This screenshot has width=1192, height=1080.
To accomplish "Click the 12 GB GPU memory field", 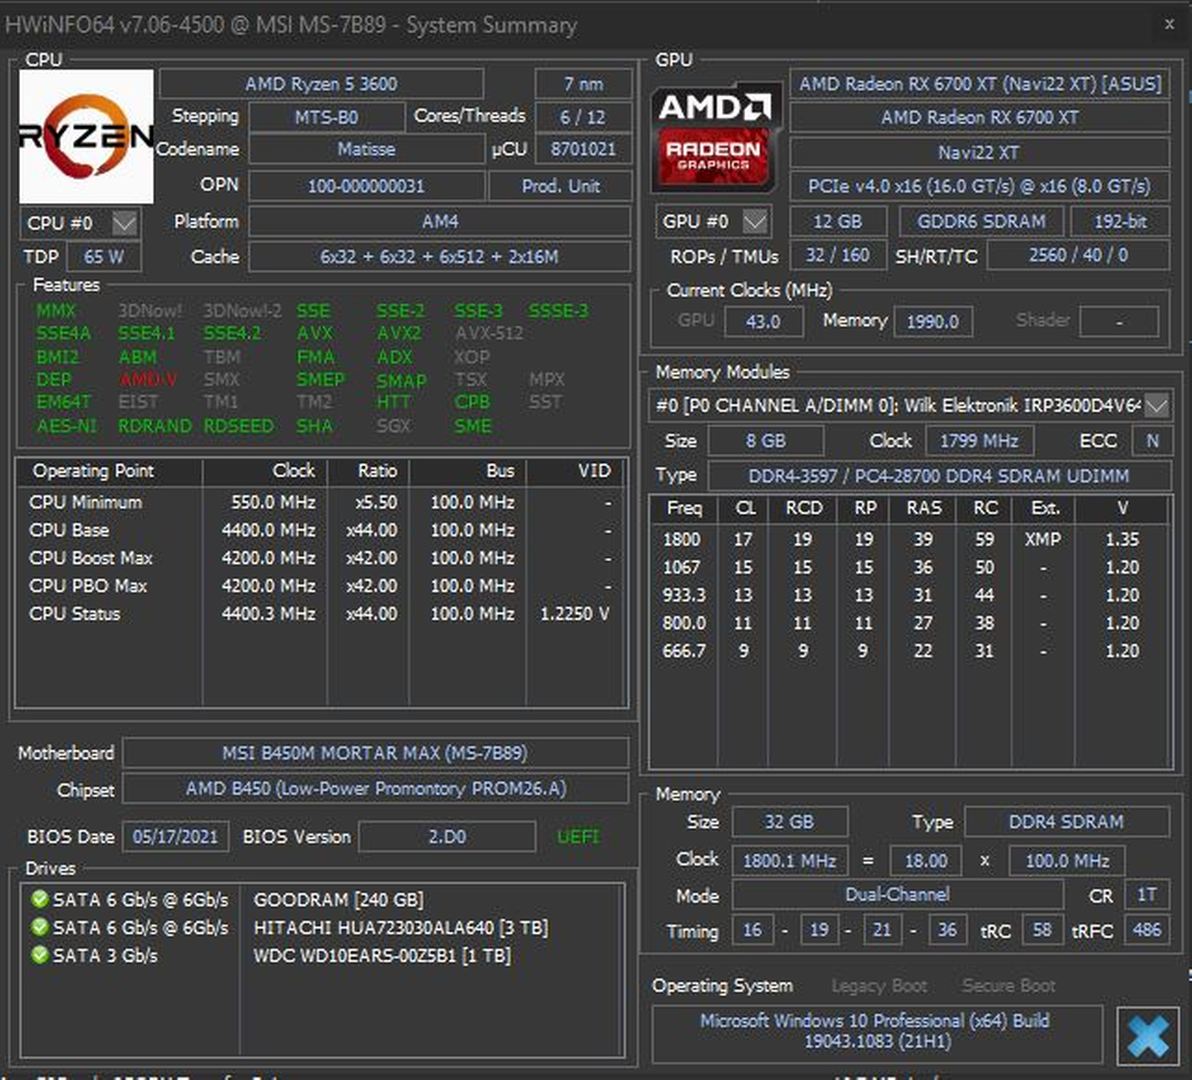I will (838, 221).
